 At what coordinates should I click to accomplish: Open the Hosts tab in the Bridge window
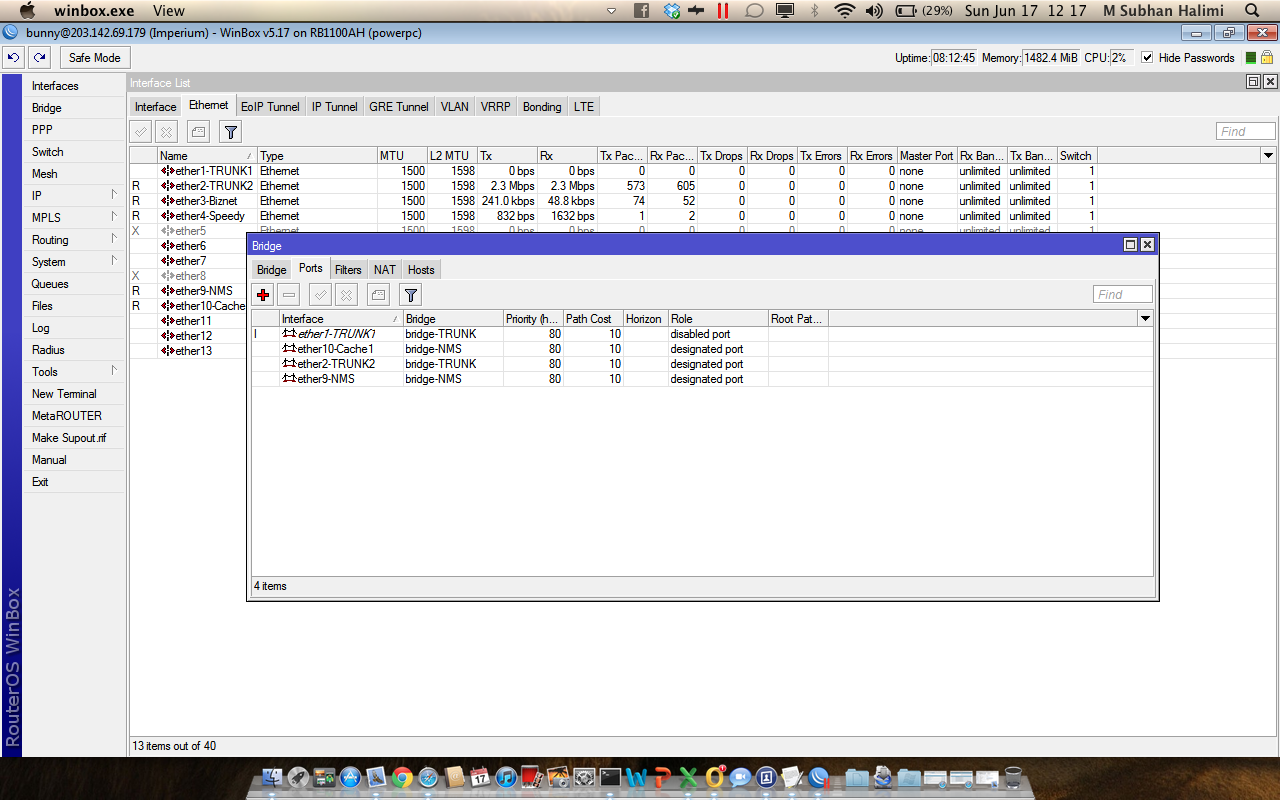tap(420, 269)
